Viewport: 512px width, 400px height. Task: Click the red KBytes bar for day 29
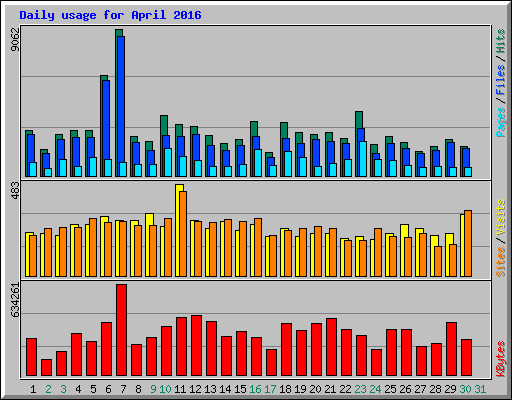451,349
